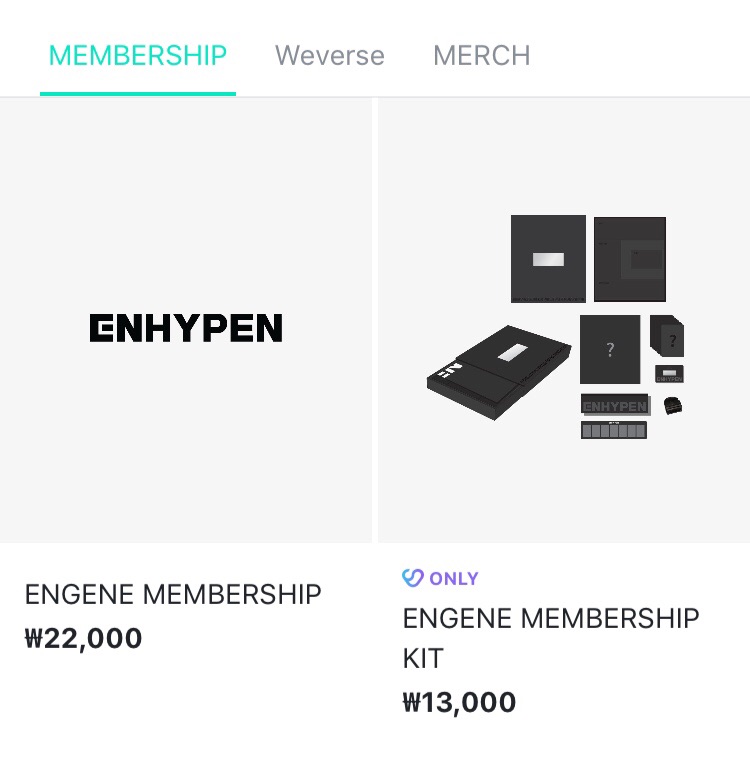Click the small tilted question mark card

pyautogui.click(x=668, y=338)
